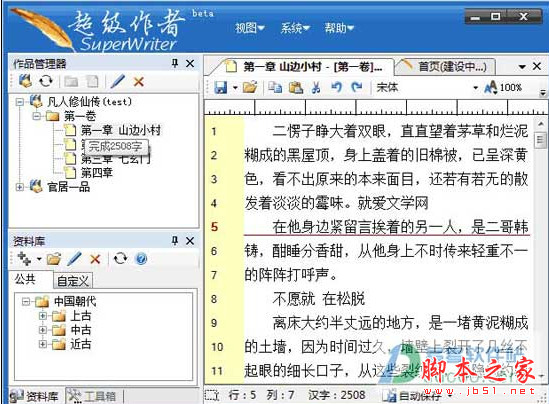Image resolution: width=549 pixels, height=404 pixels.
Task: Expand the 官居一品 tree node
Action: 20,187
